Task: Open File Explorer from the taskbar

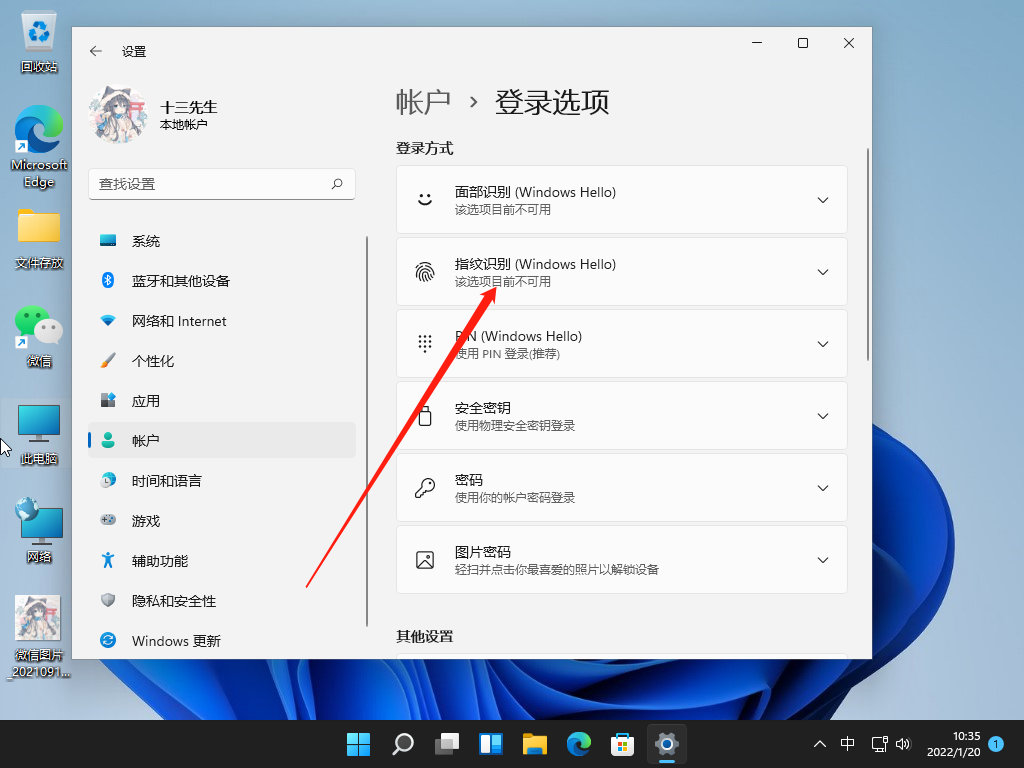Action: 535,744
